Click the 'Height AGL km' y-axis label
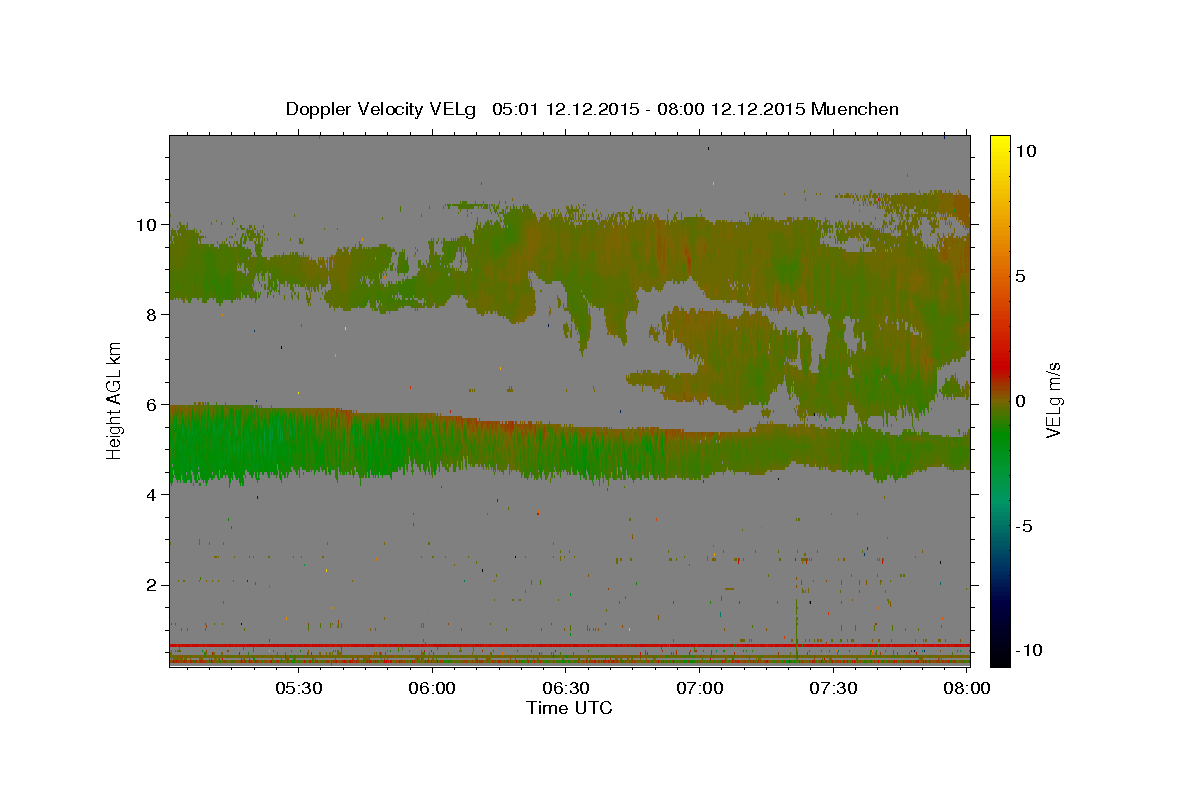 [115, 400]
